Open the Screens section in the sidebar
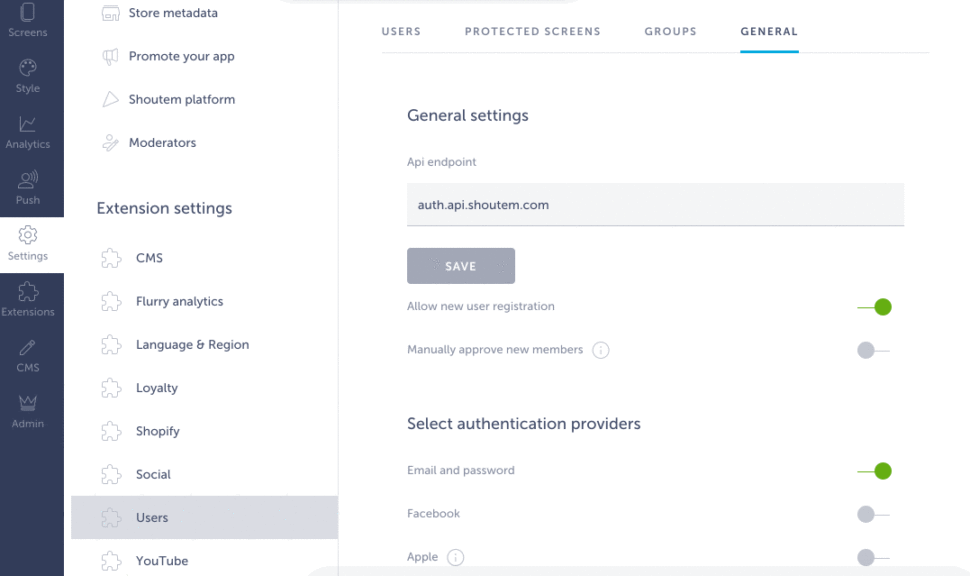Image resolution: width=970 pixels, height=576 pixels. [x=28, y=15]
